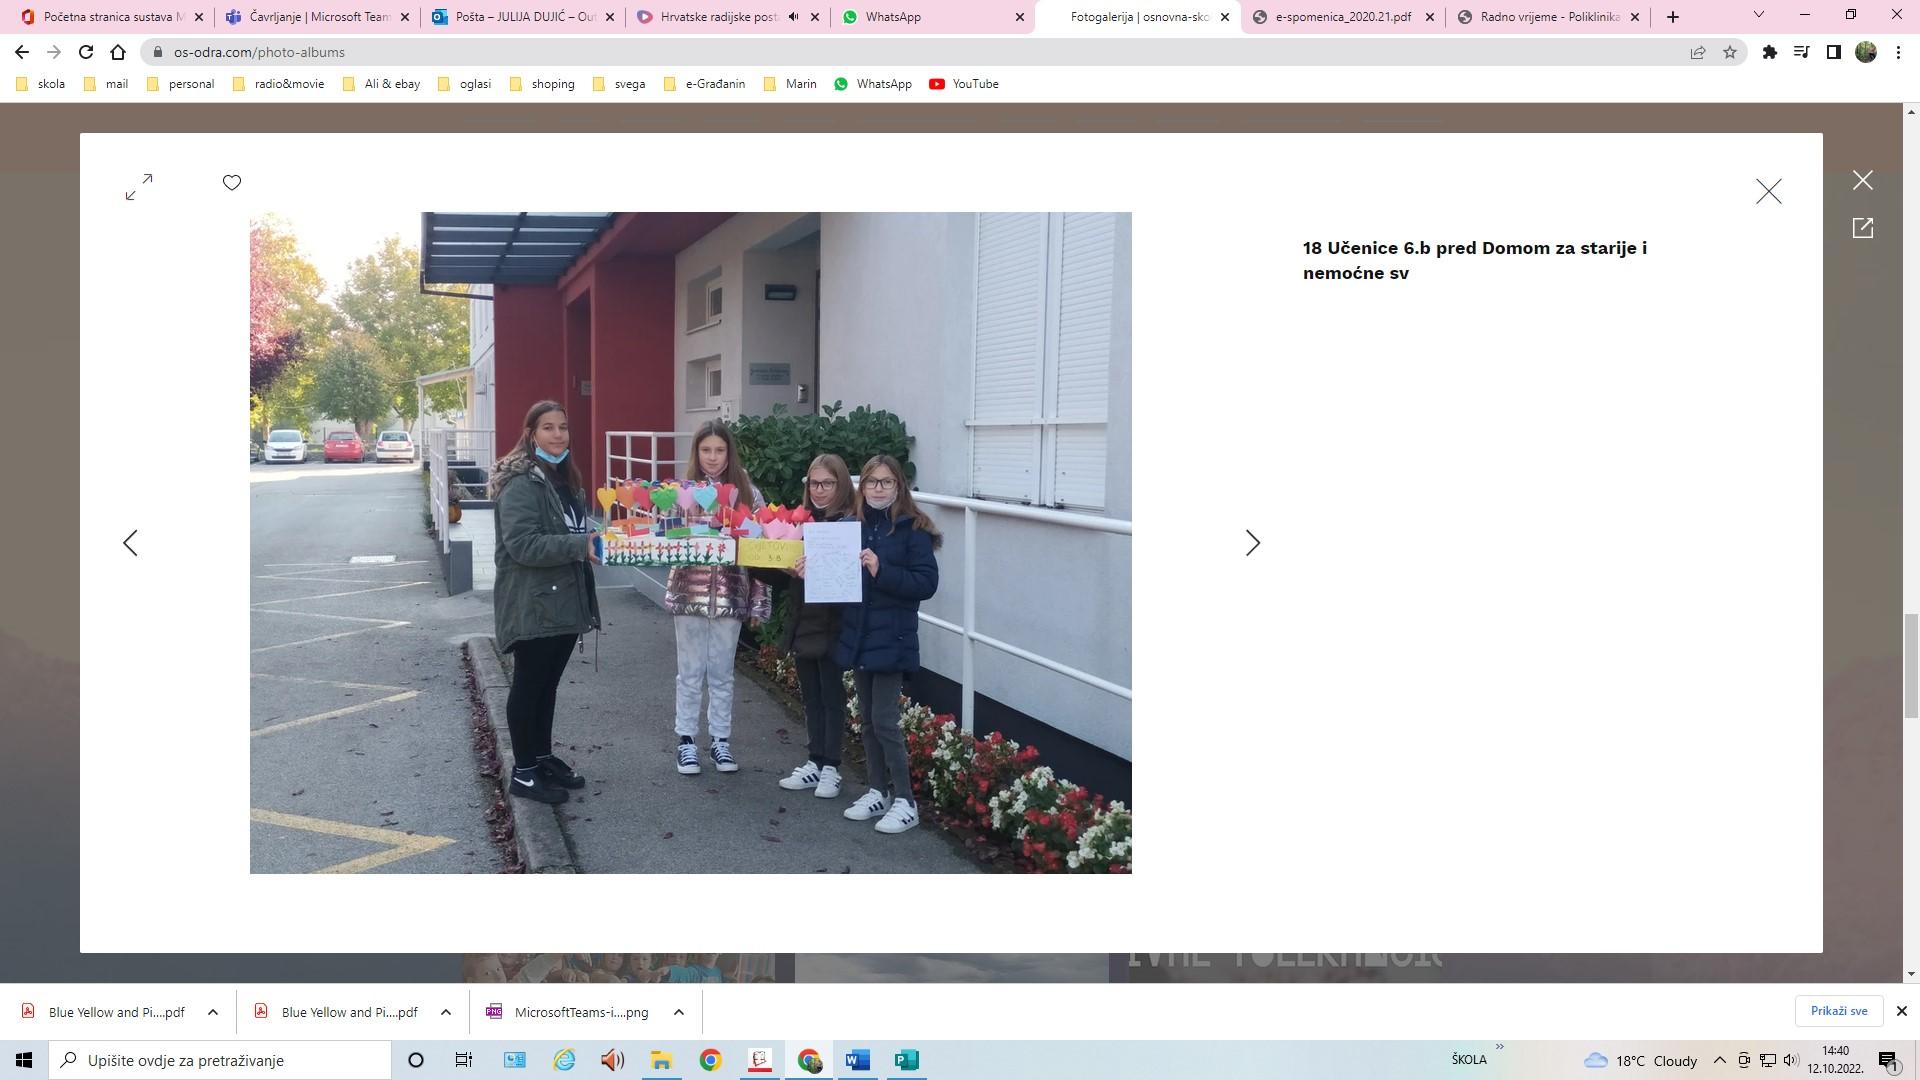Reload the current page
The height and width of the screenshot is (1080, 1920).
click(x=86, y=52)
